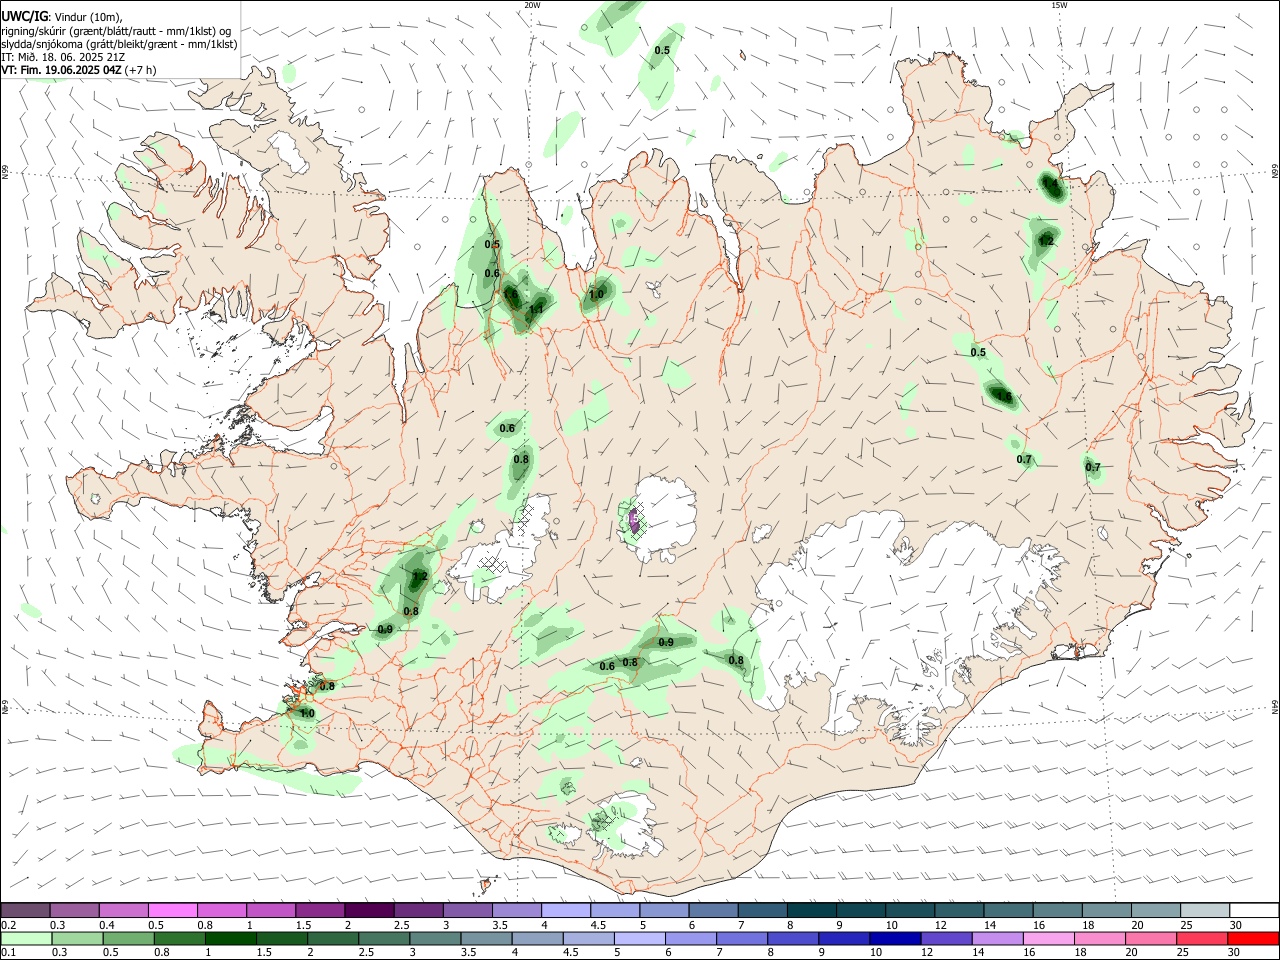
Task: Click the blue-gray rain swatch between 3.5 and 4
Action: tap(486, 939)
